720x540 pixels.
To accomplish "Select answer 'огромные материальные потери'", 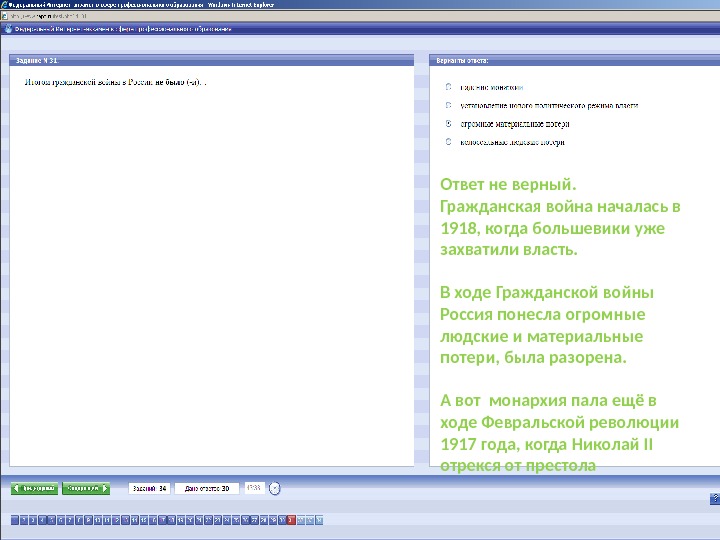I will click(x=449, y=124).
